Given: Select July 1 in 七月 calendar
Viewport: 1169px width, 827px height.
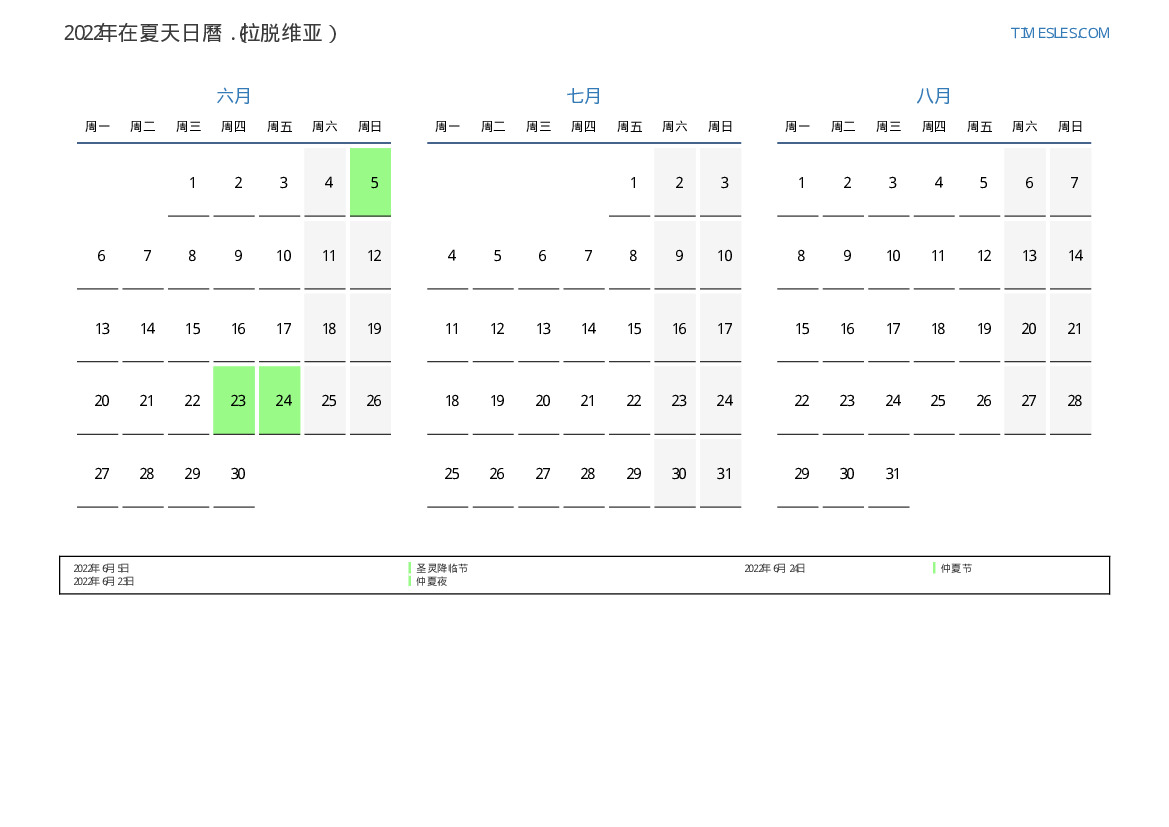Looking at the screenshot, I should (x=629, y=182).
